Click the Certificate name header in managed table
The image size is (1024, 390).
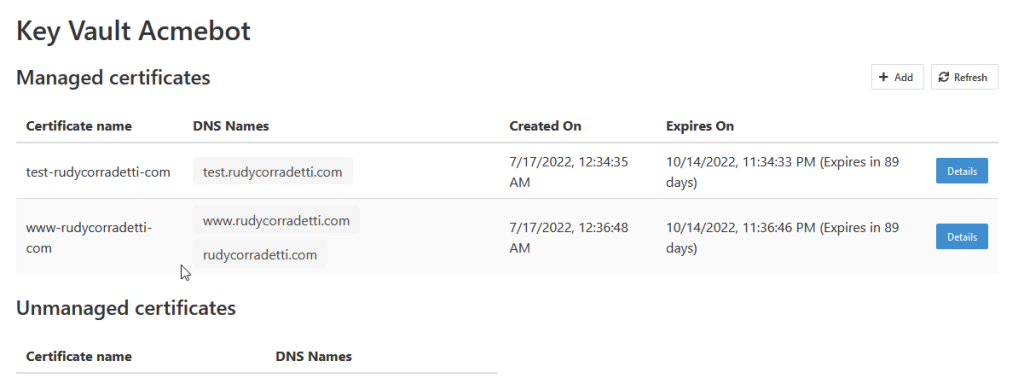(x=78, y=126)
